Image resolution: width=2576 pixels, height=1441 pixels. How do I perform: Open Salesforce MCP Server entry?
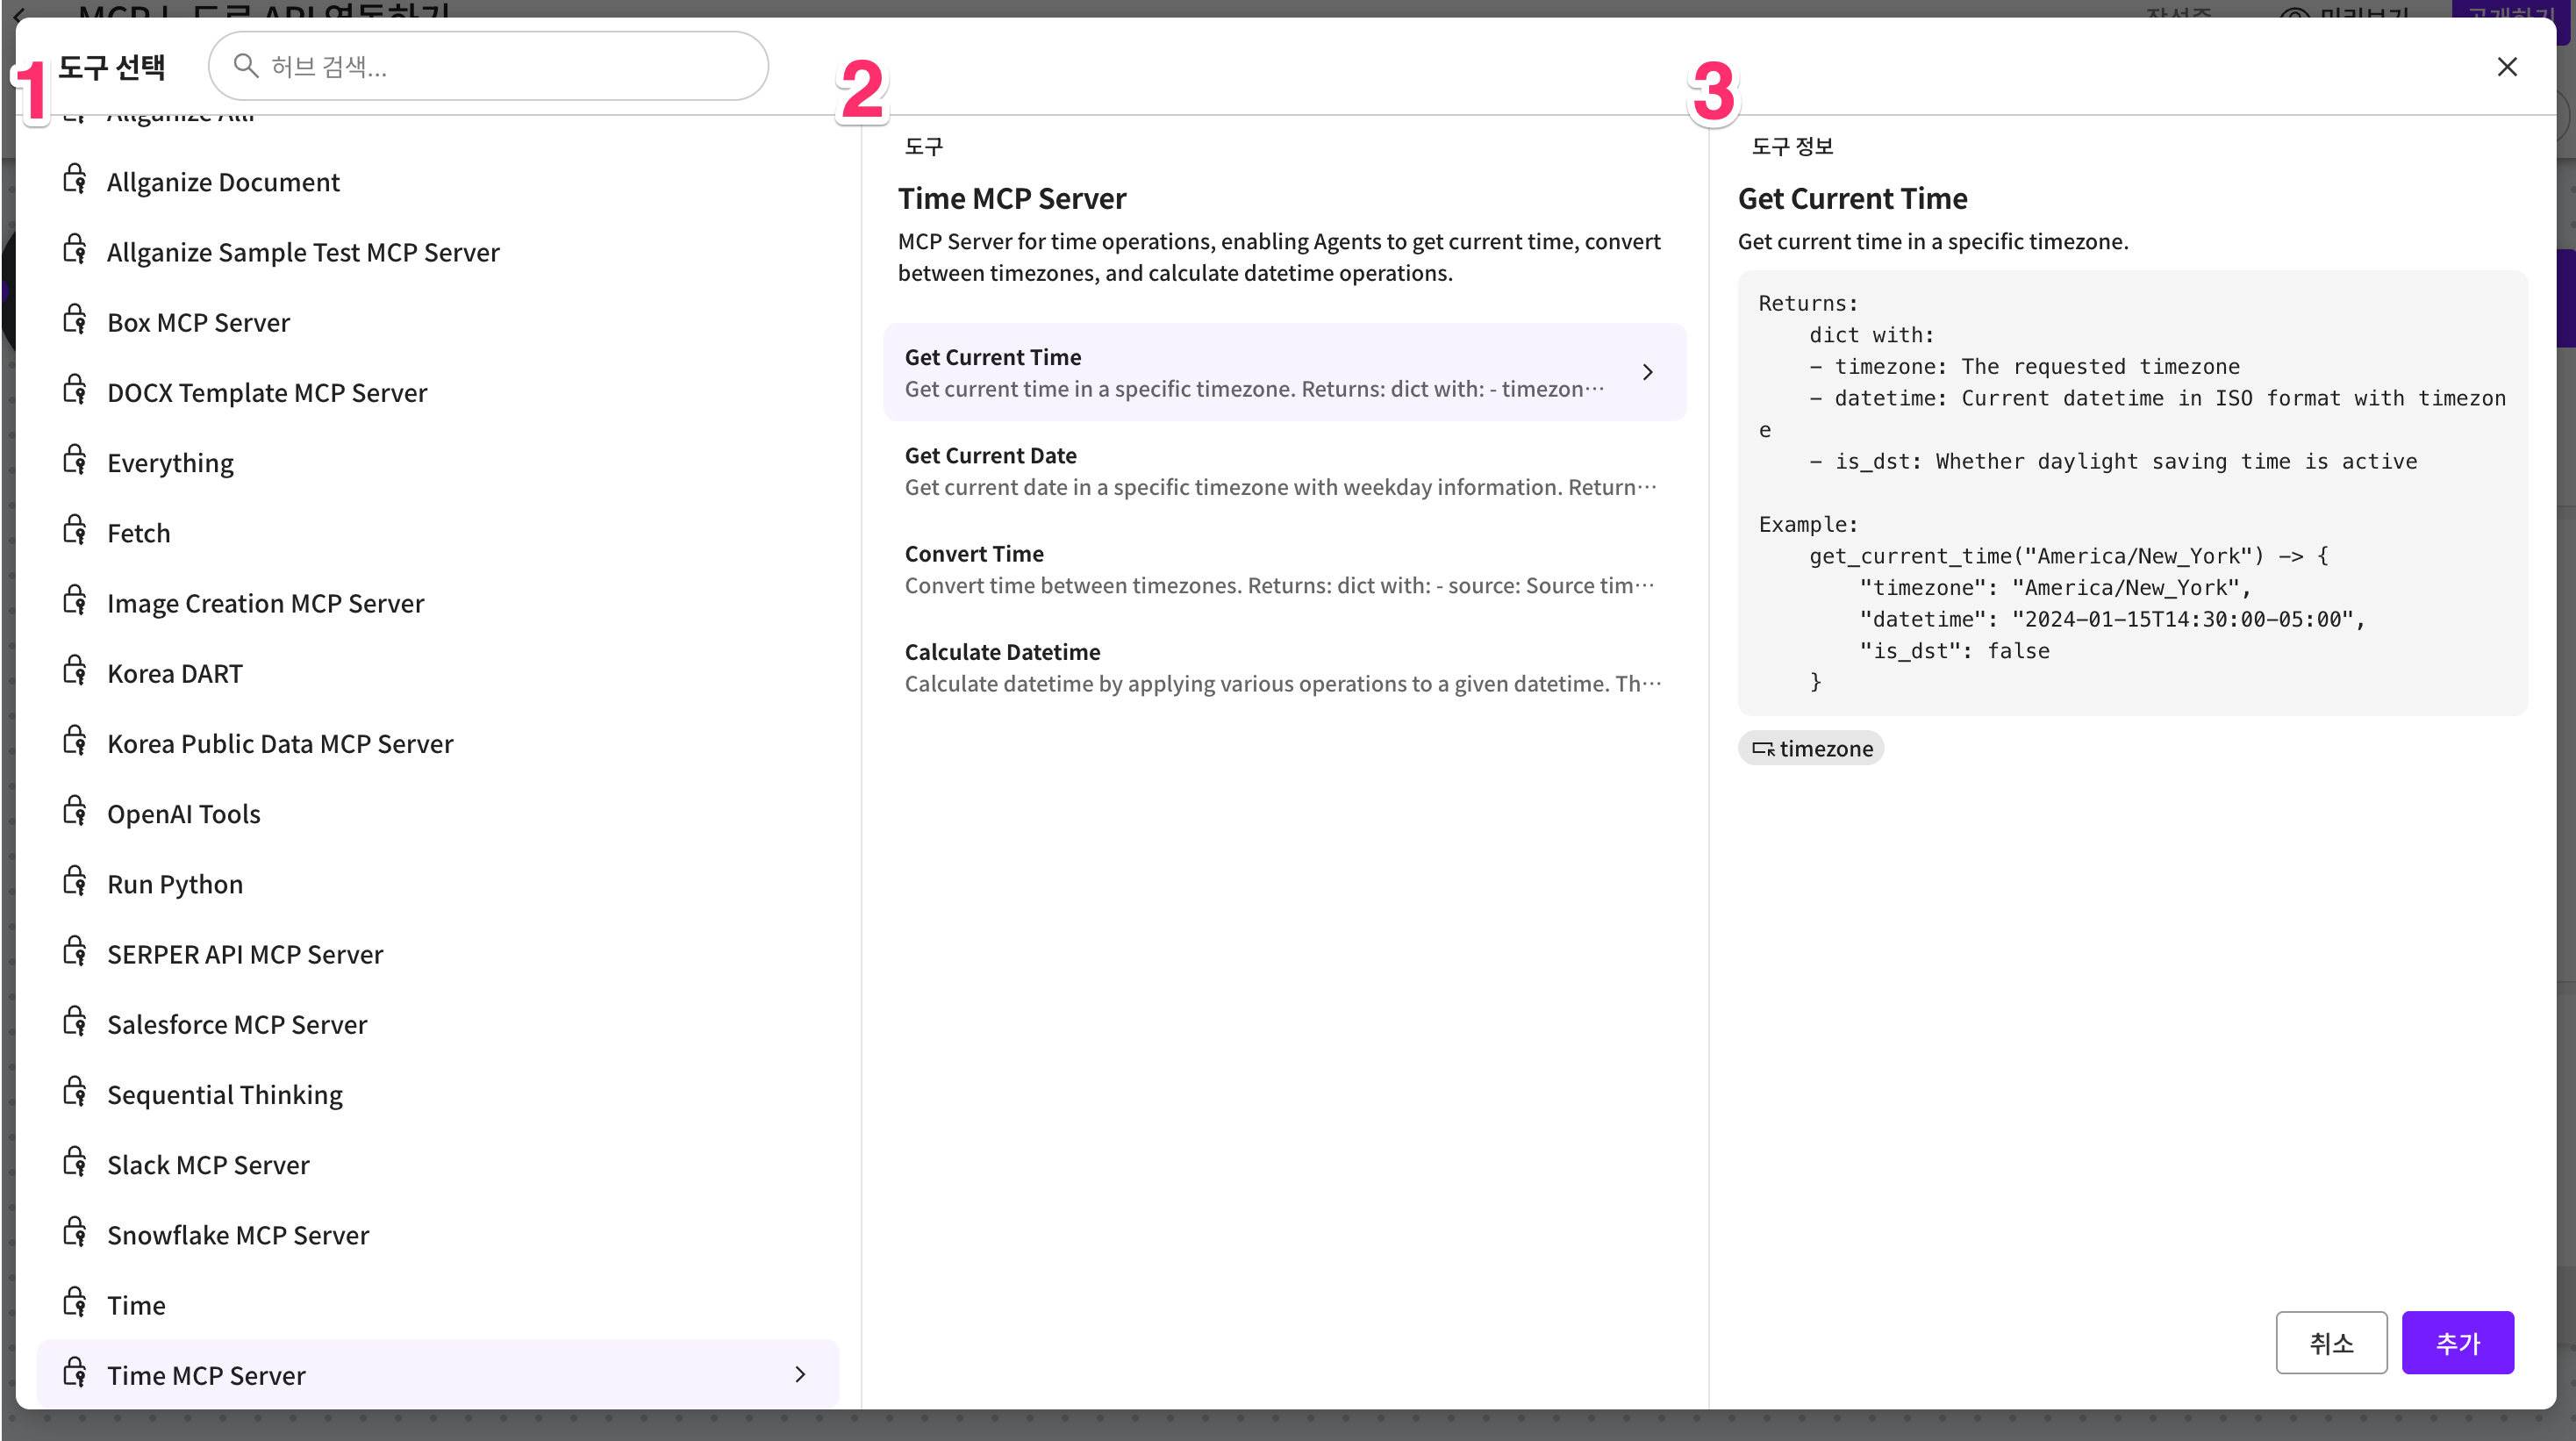pos(237,1024)
